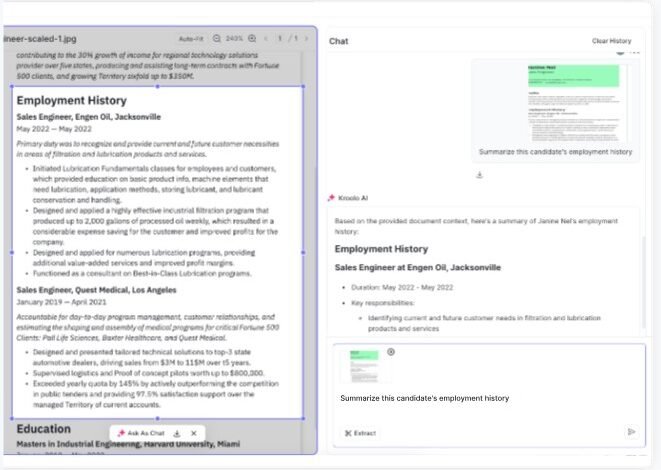The height and width of the screenshot is (470, 661).
Task: Click the file name 'ineer-scaled-1.jpg'
Action: pyautogui.click(x=40, y=39)
